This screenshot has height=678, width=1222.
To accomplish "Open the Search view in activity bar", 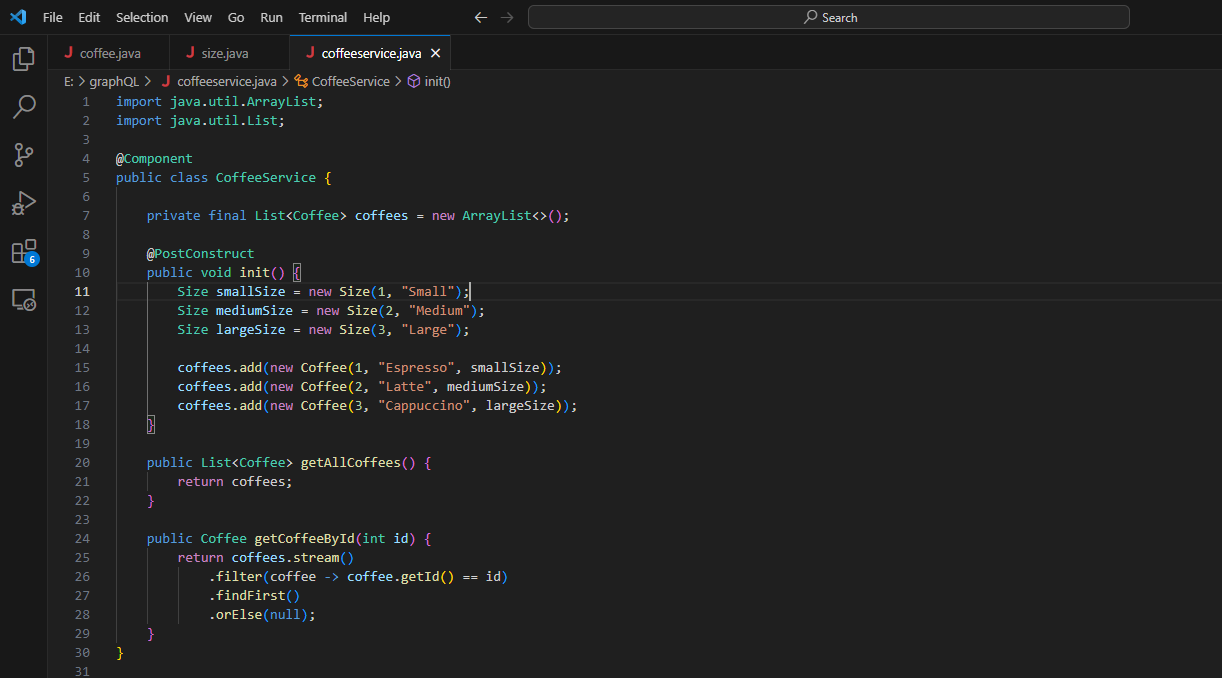I will [24, 107].
